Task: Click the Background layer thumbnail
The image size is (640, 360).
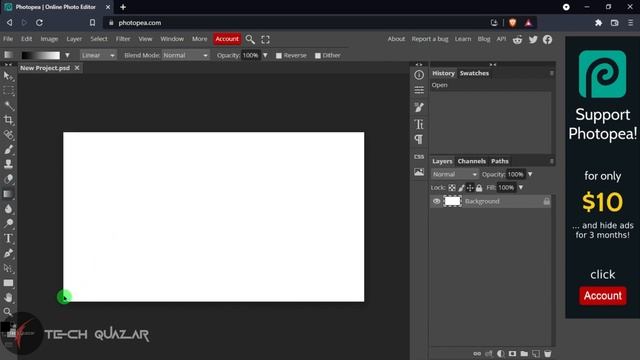Action: 452,201
